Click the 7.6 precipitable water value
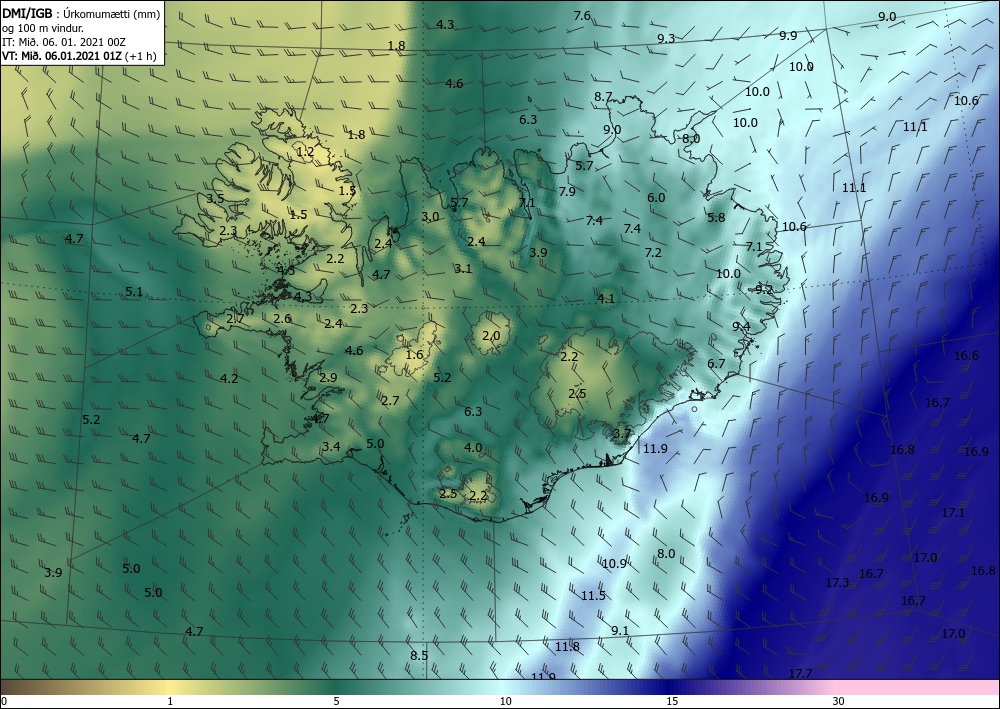The image size is (1000, 709). (582, 16)
